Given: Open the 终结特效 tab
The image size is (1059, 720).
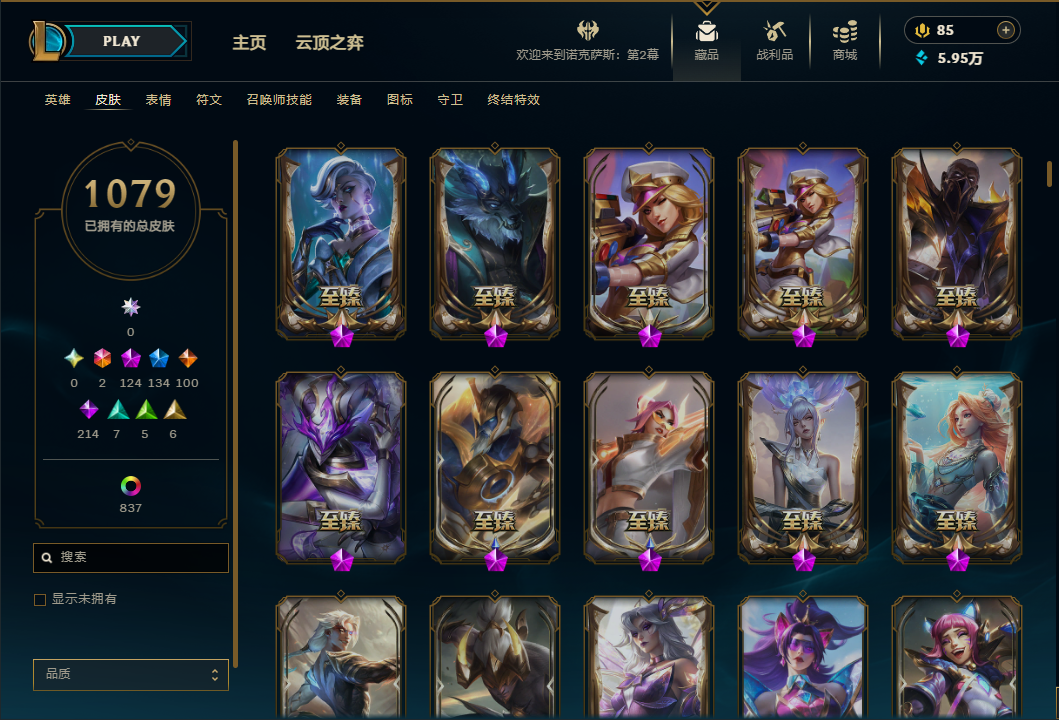Looking at the screenshot, I should tap(513, 100).
